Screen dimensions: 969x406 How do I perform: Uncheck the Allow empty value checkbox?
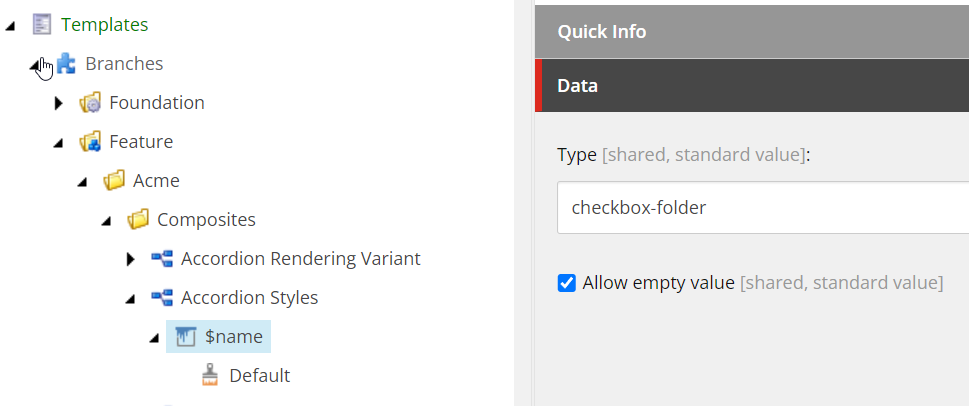tap(567, 283)
